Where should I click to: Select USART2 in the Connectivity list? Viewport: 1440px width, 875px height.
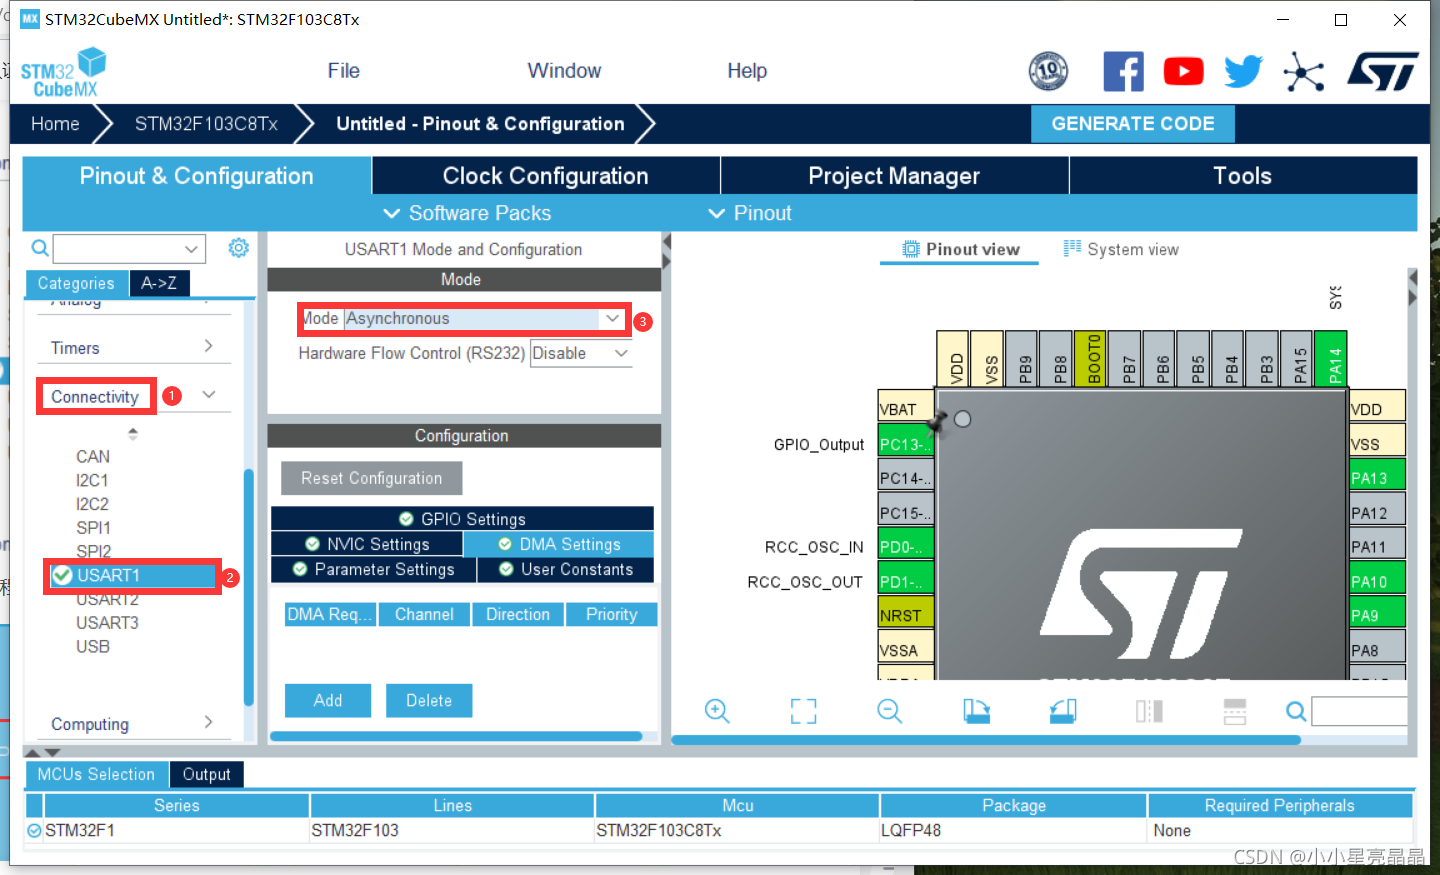(107, 599)
